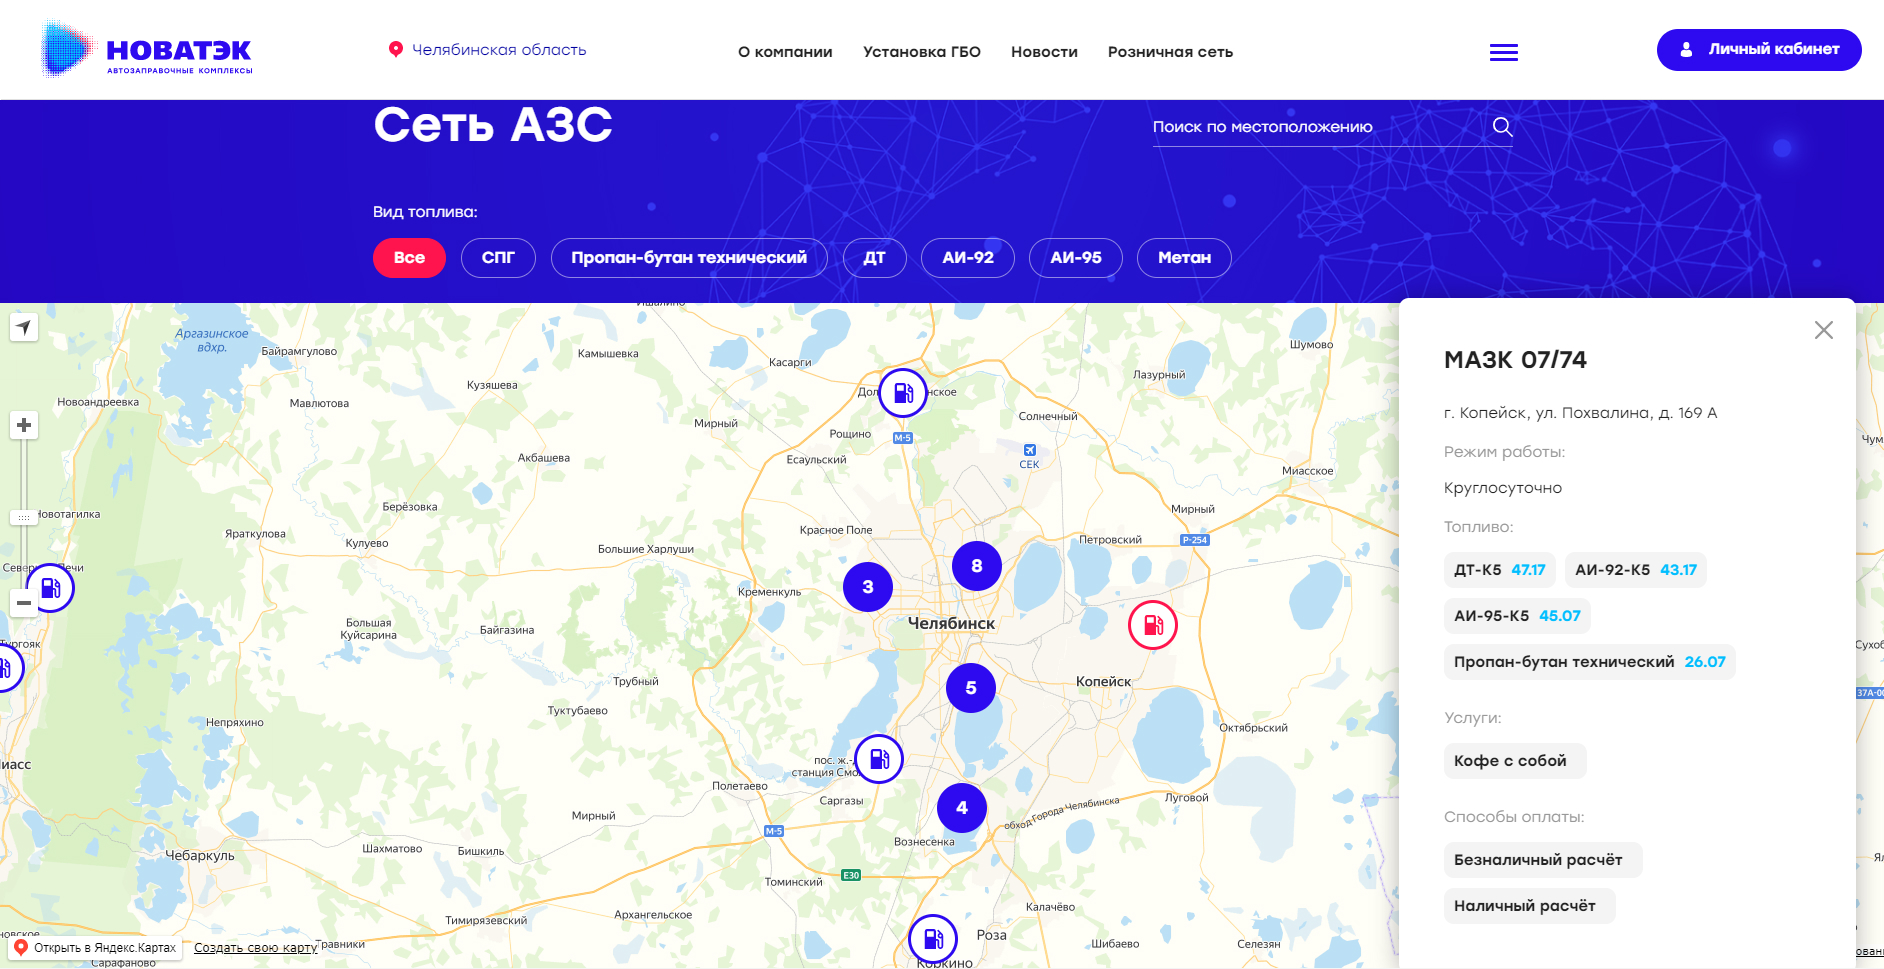Zoom out the map with minus button

[x=24, y=603]
